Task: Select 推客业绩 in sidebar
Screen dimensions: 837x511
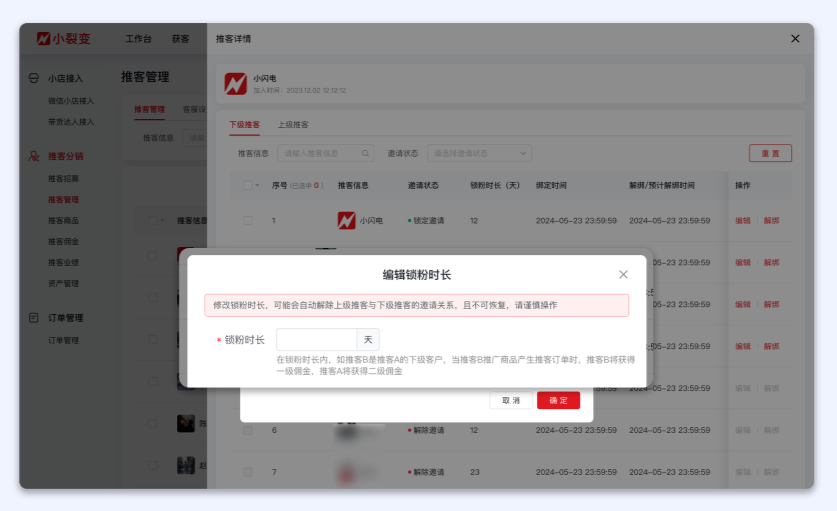Action: tap(64, 262)
